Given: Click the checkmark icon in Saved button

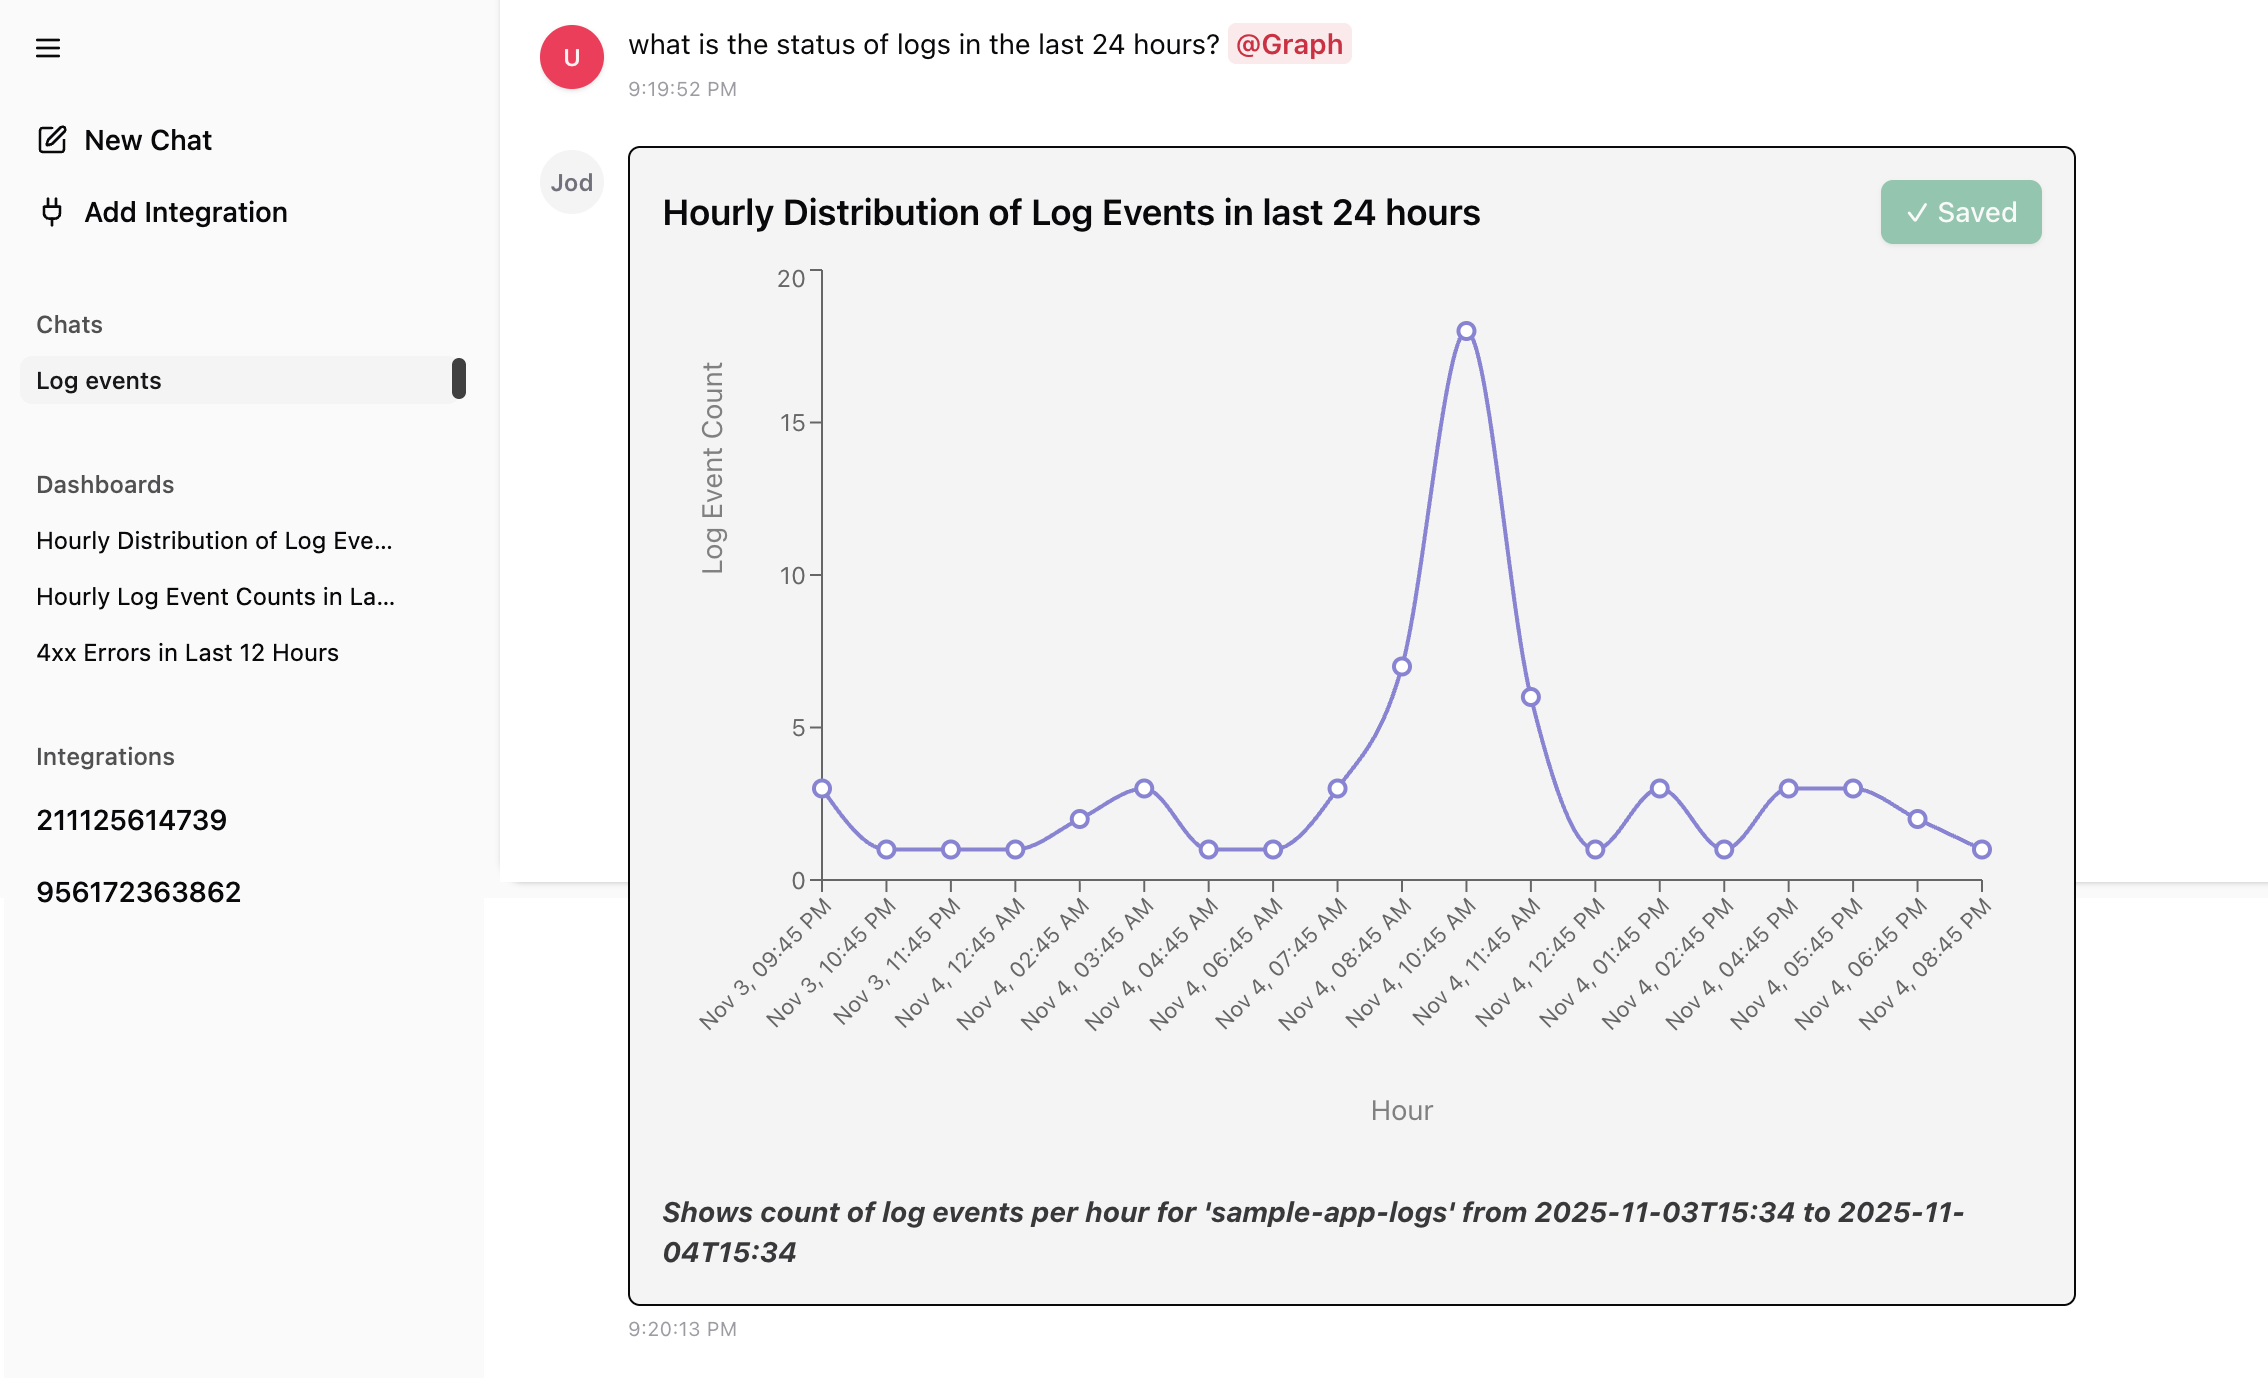Looking at the screenshot, I should [x=1916, y=213].
